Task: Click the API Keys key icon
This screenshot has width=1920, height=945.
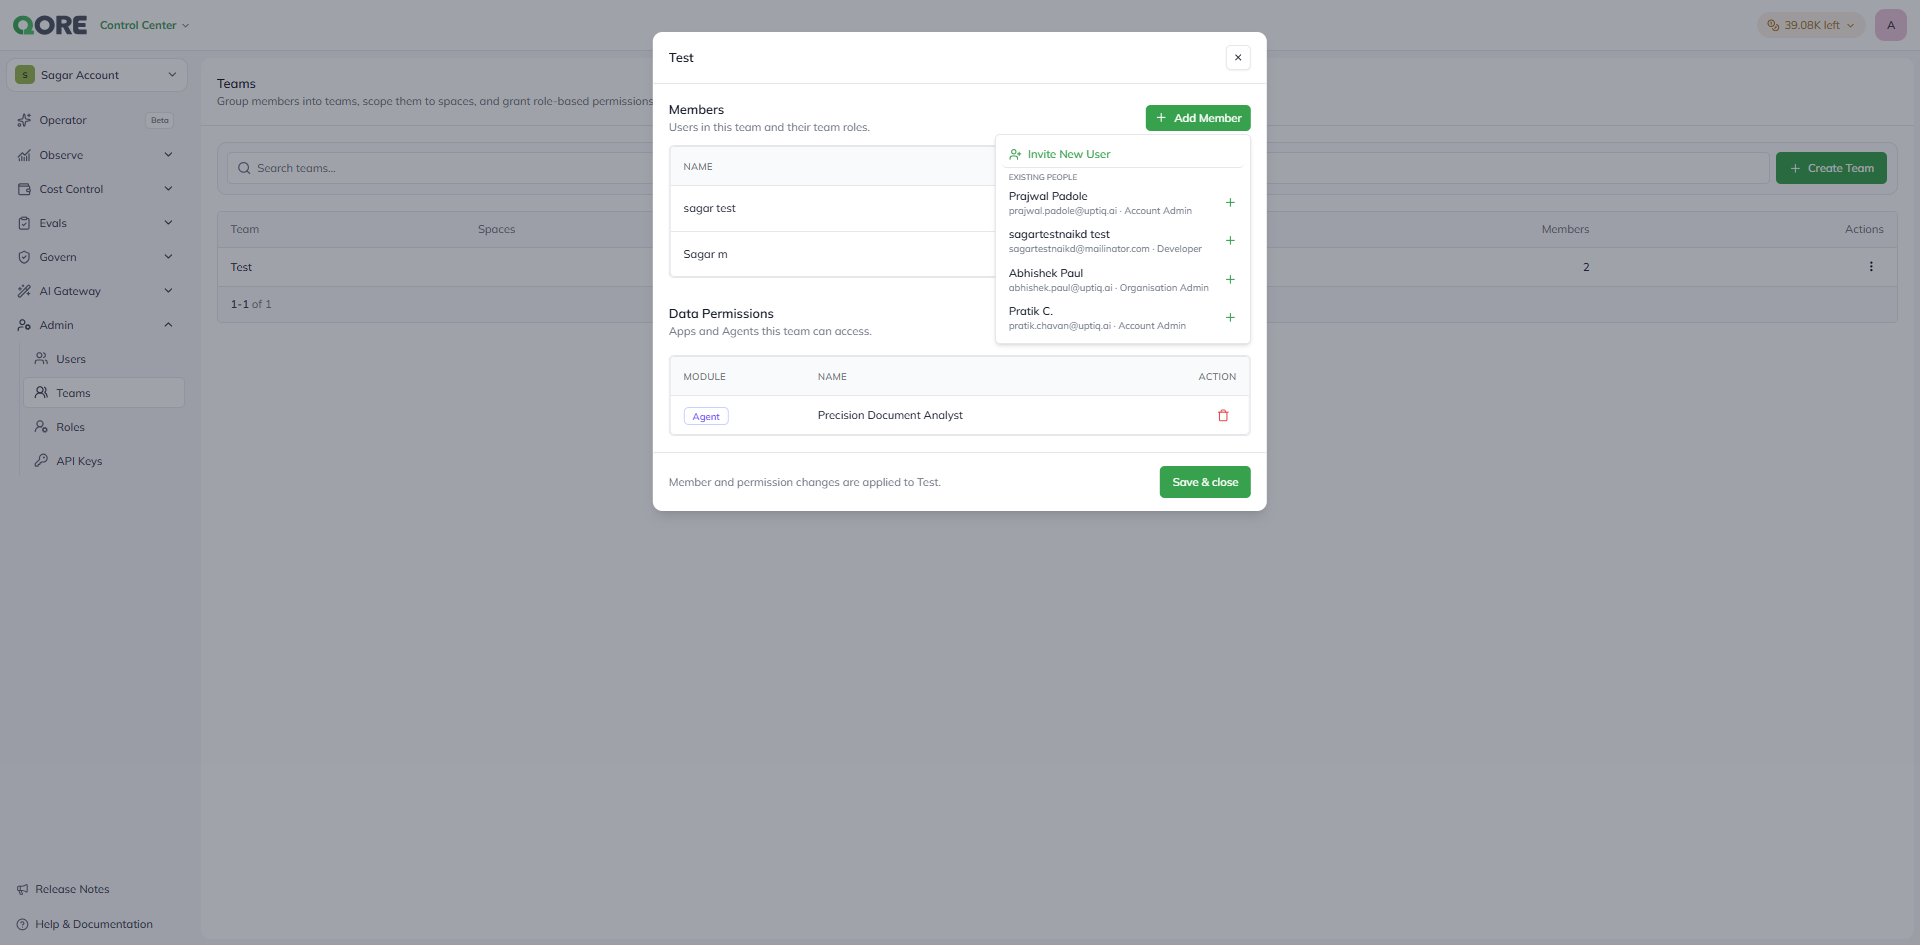Action: [x=41, y=461]
